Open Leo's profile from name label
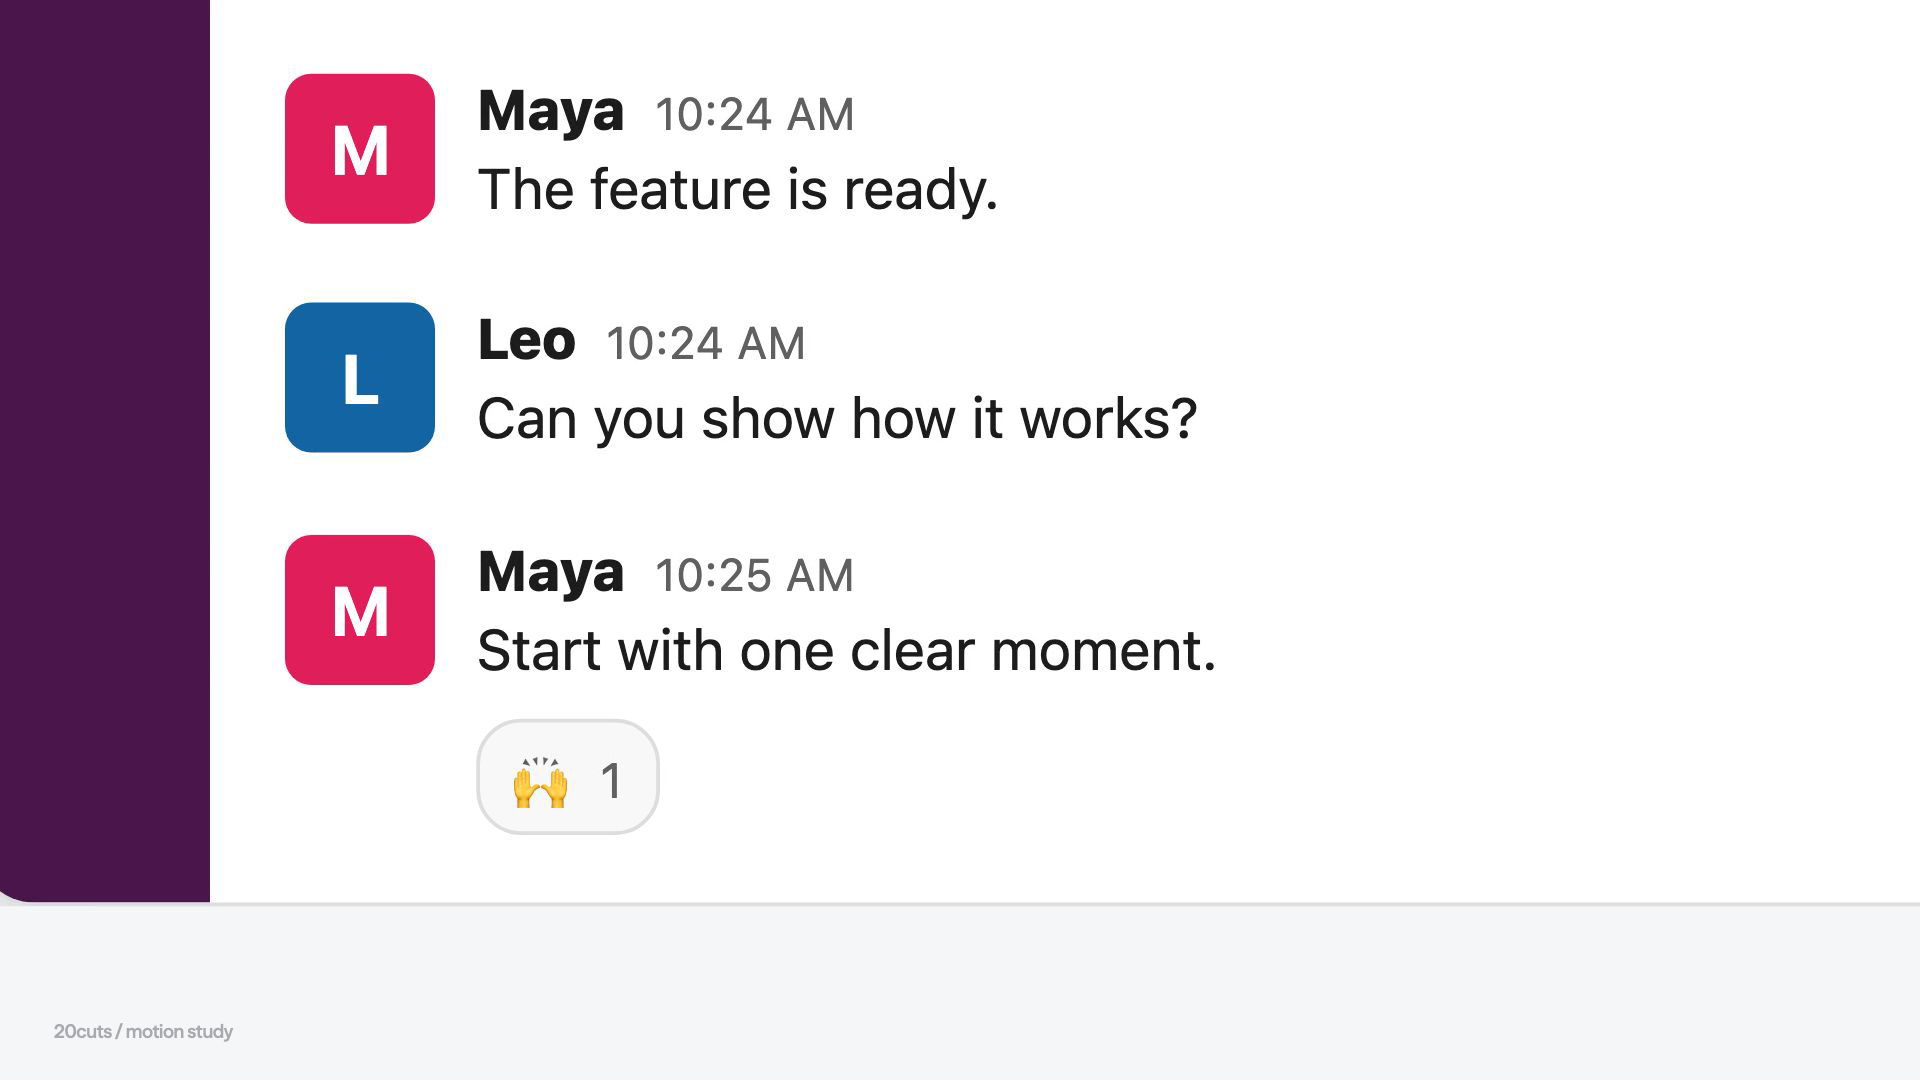 (527, 340)
